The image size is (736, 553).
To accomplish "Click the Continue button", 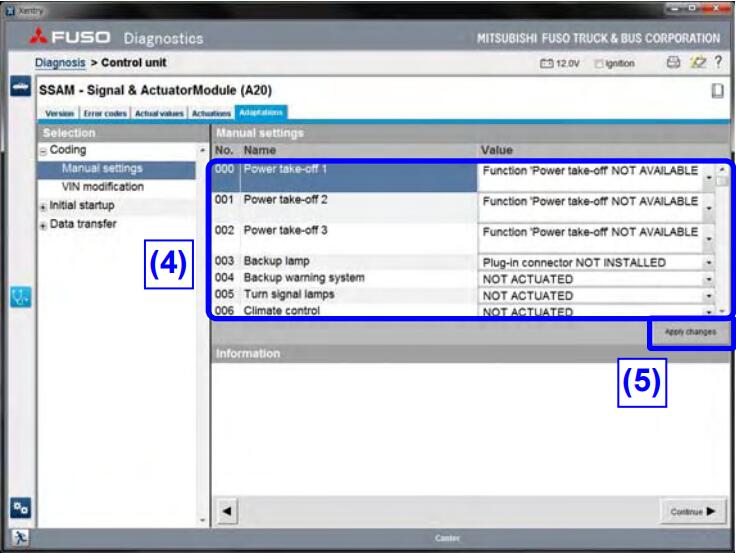I will pos(693,511).
